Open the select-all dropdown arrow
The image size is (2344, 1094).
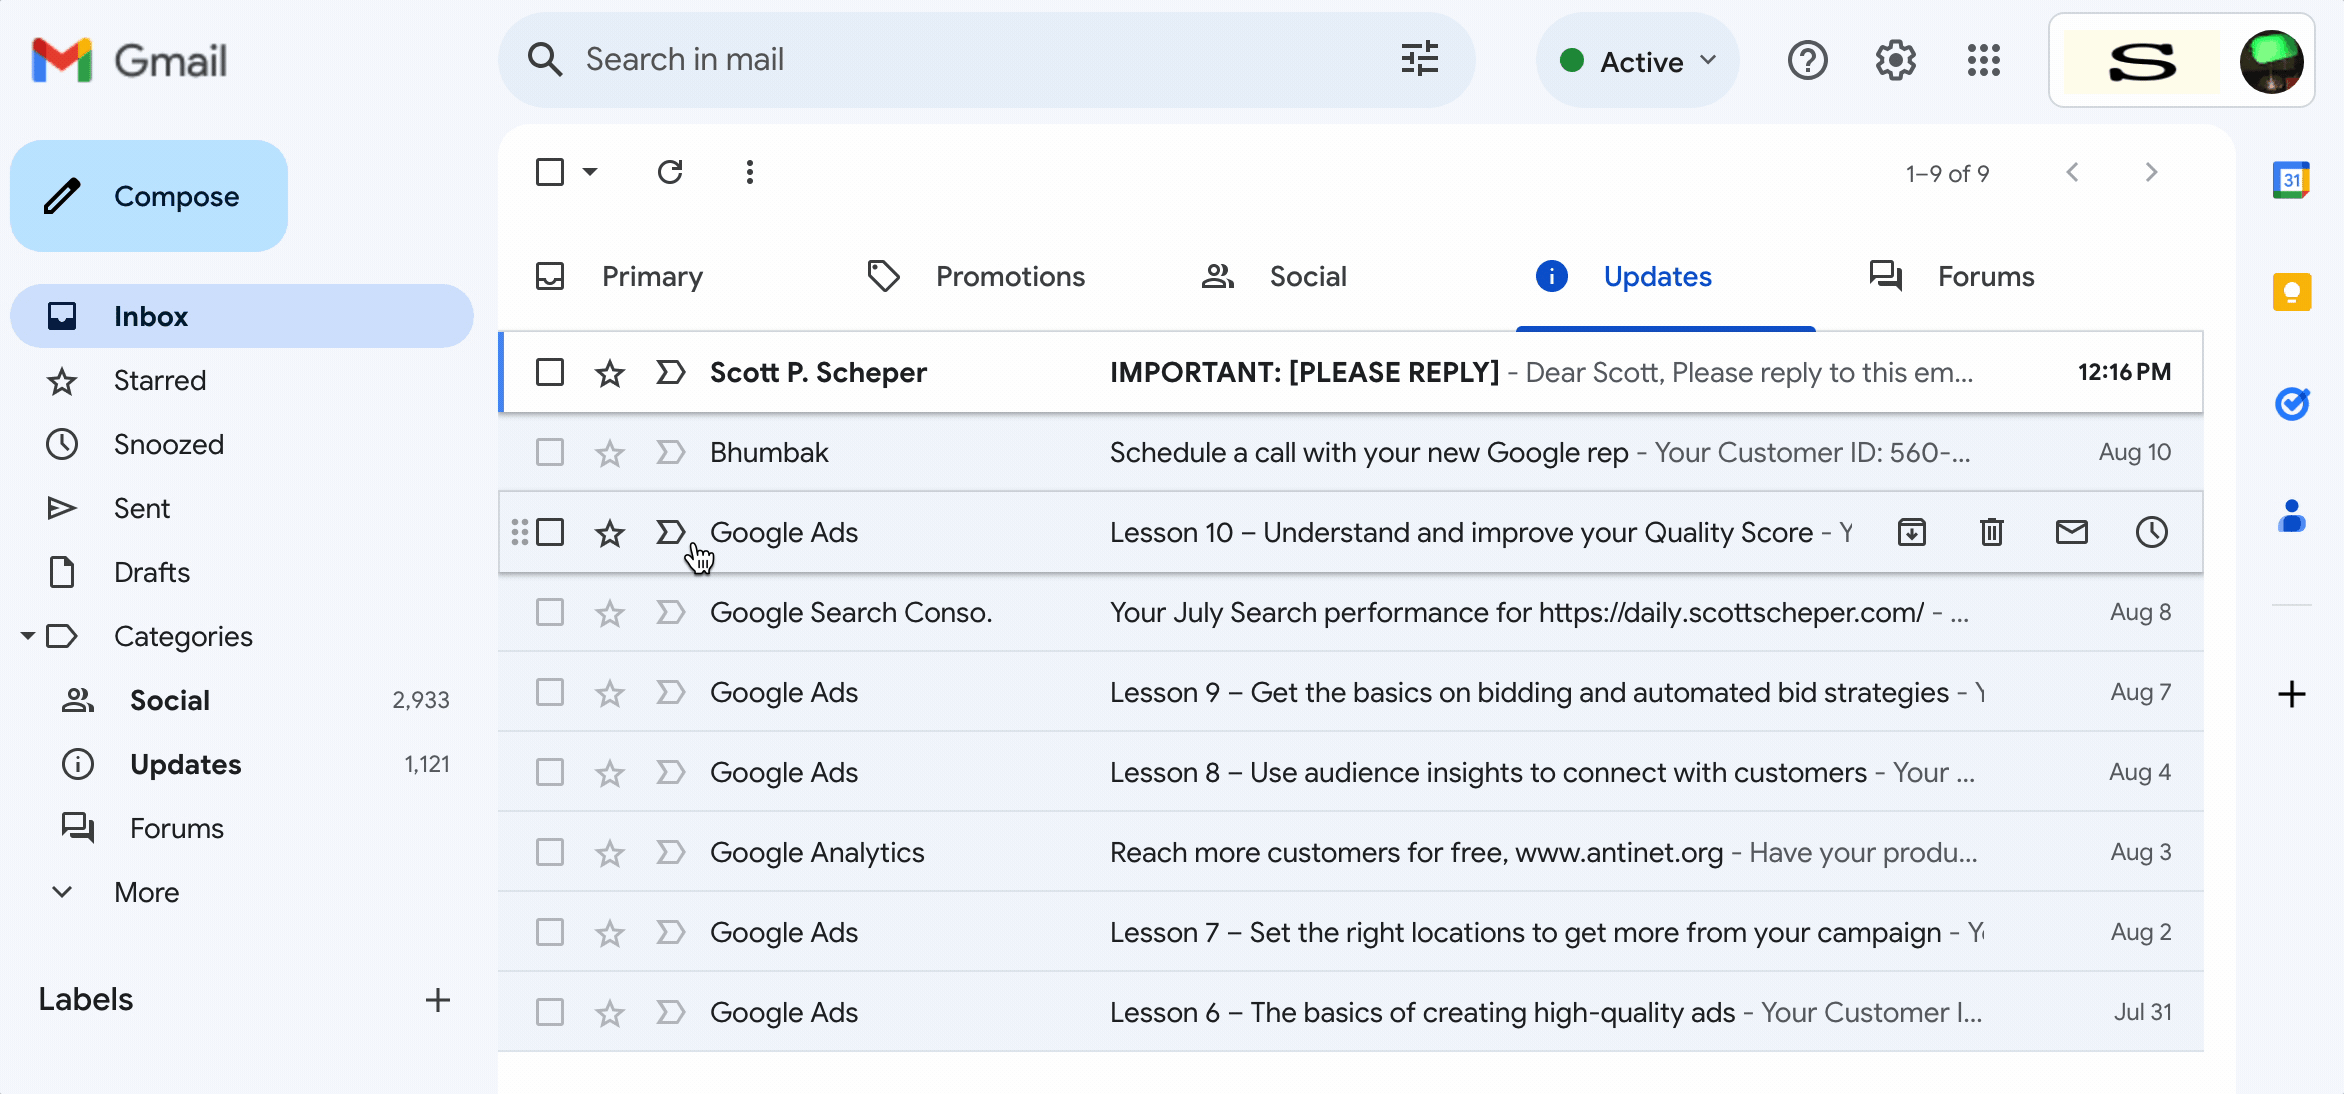(590, 172)
